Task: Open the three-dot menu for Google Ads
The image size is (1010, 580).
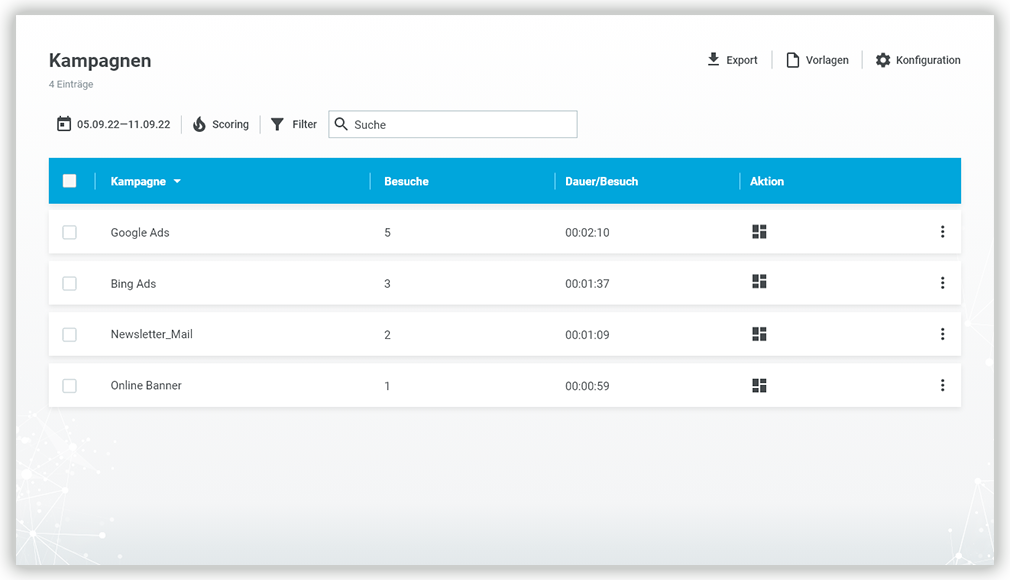Action: point(942,232)
